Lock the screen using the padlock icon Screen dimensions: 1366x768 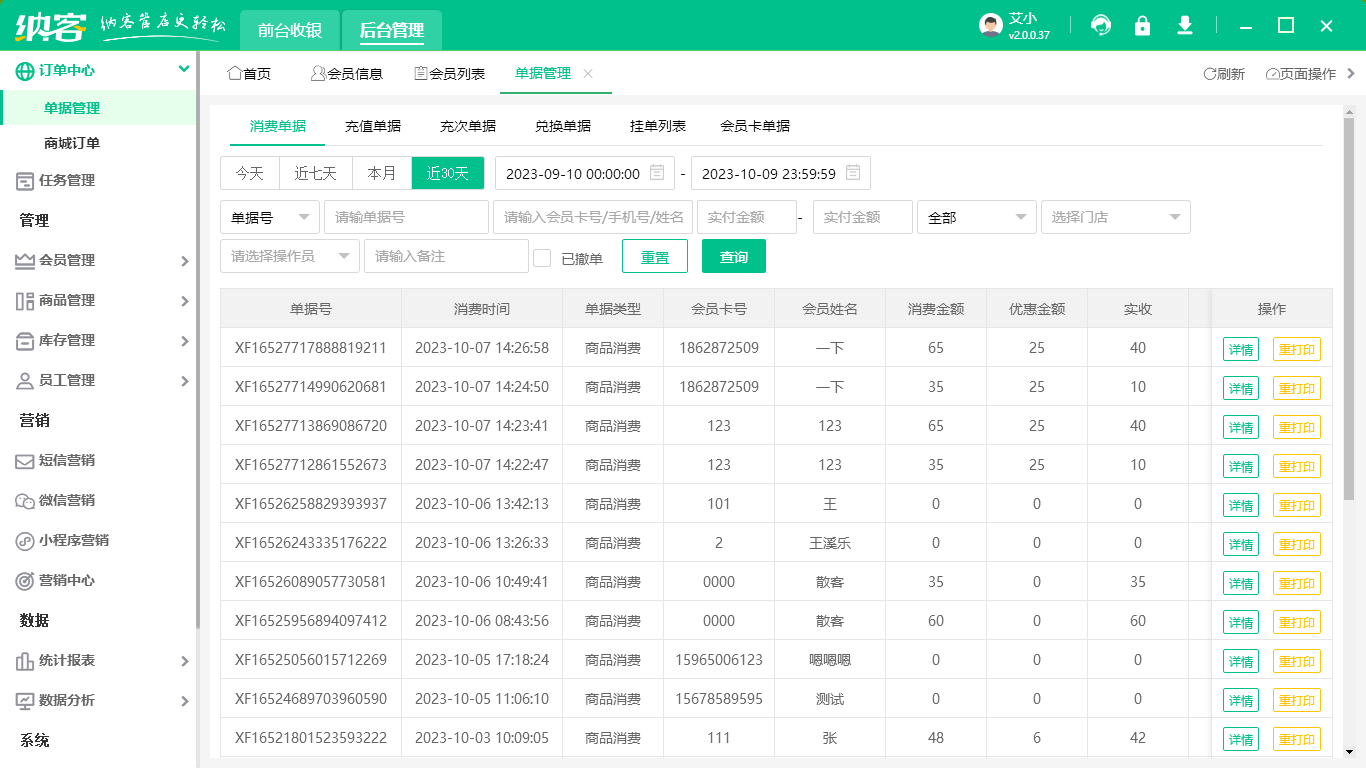click(1143, 25)
